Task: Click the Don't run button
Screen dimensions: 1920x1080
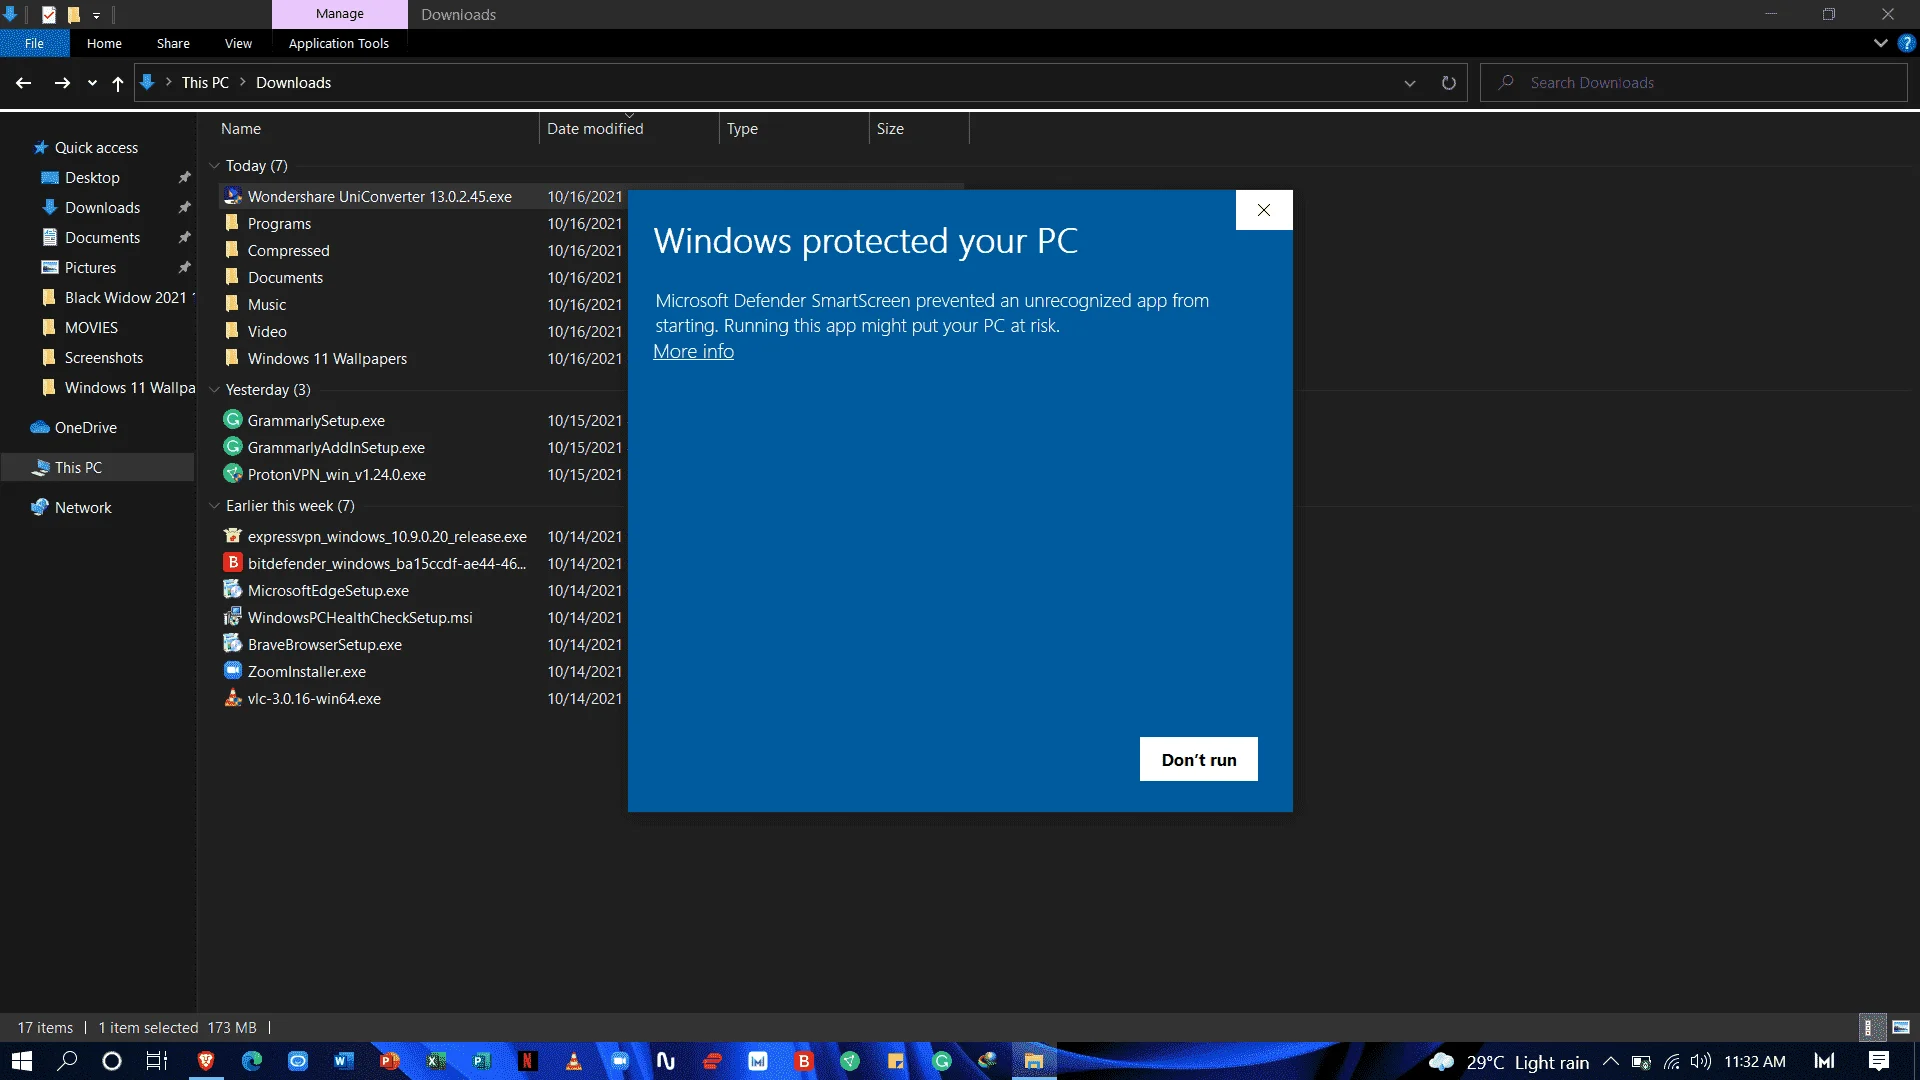Action: click(x=1198, y=759)
